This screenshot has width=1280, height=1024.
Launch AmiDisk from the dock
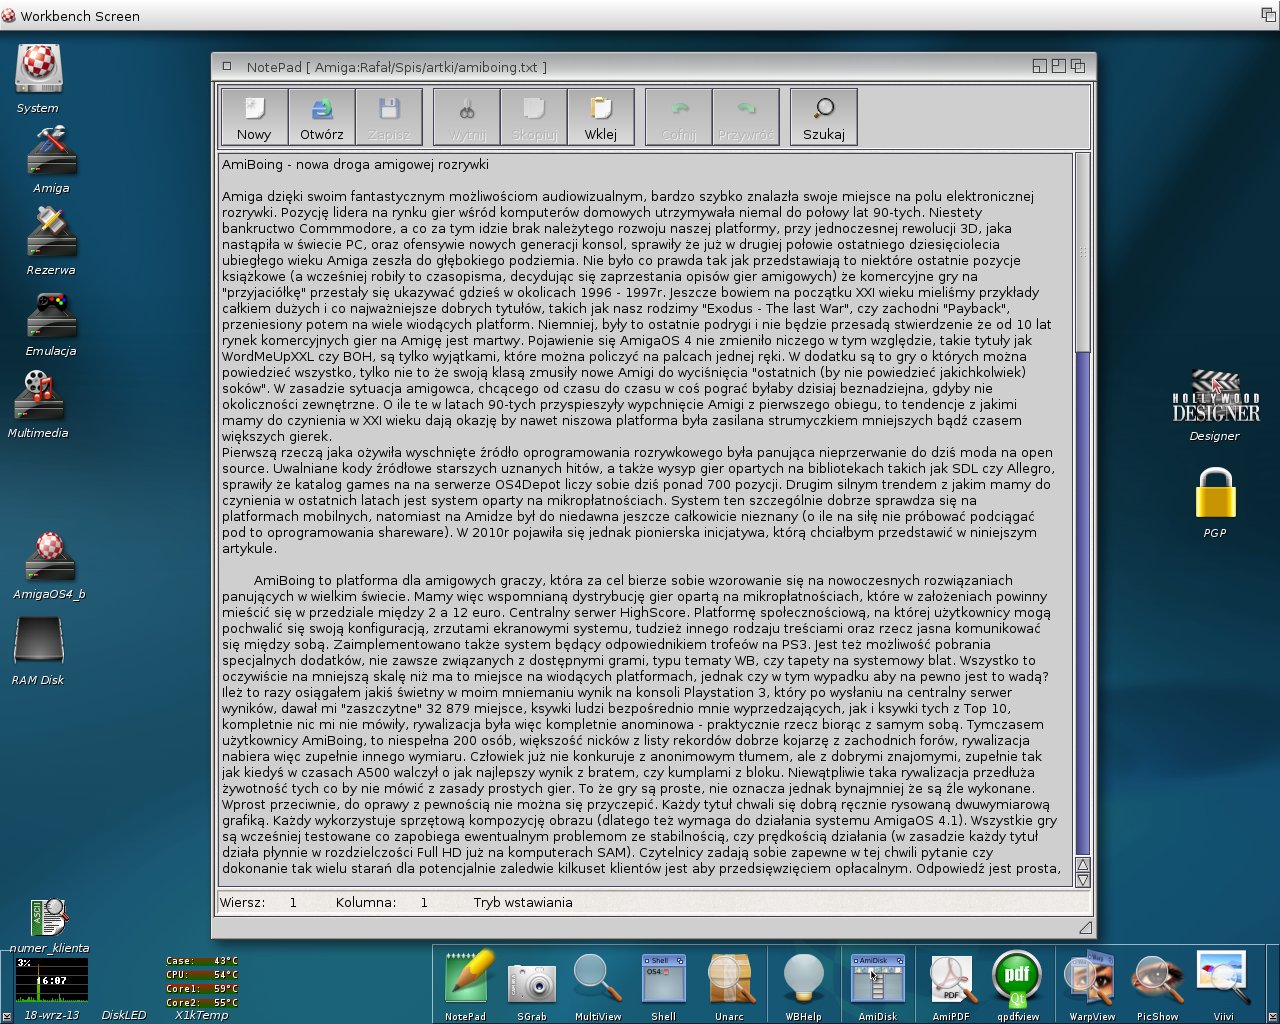(878, 986)
